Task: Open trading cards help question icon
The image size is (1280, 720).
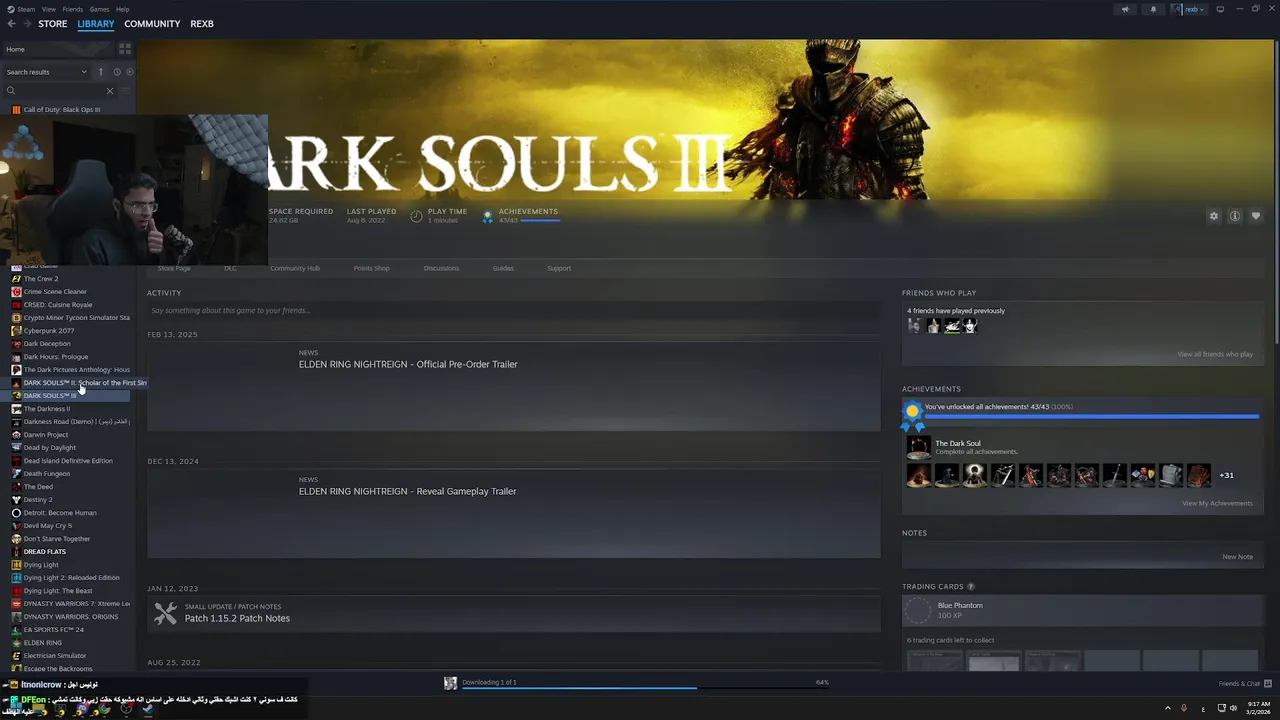Action: [970, 586]
